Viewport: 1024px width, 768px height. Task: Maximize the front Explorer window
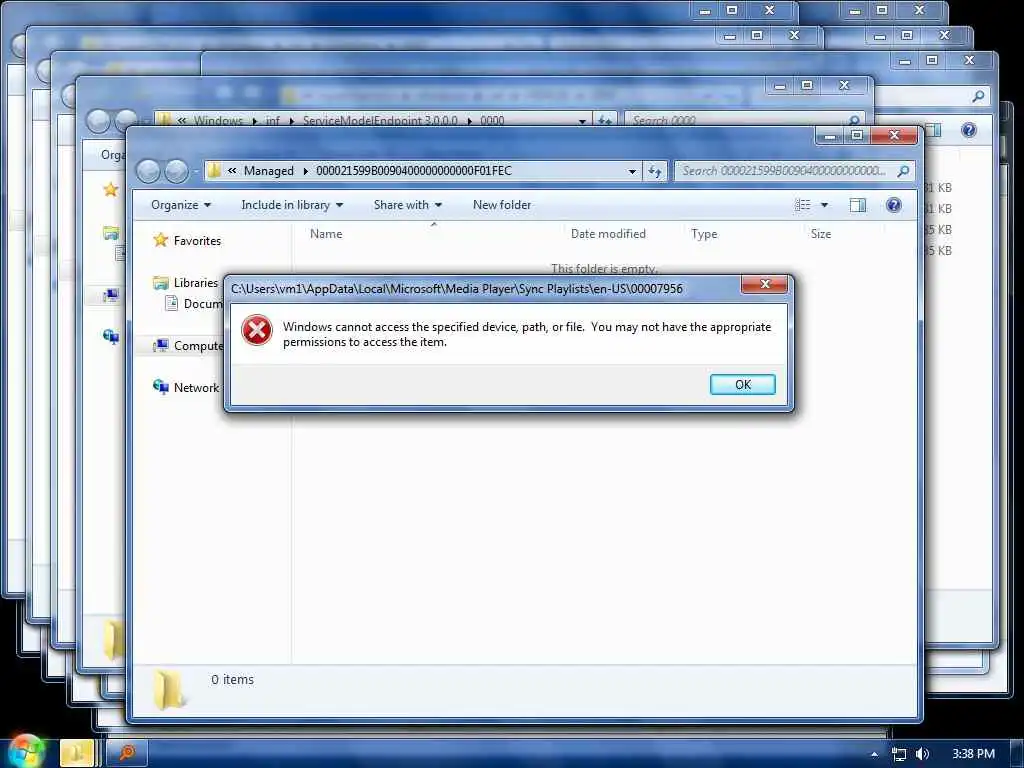[x=857, y=136]
